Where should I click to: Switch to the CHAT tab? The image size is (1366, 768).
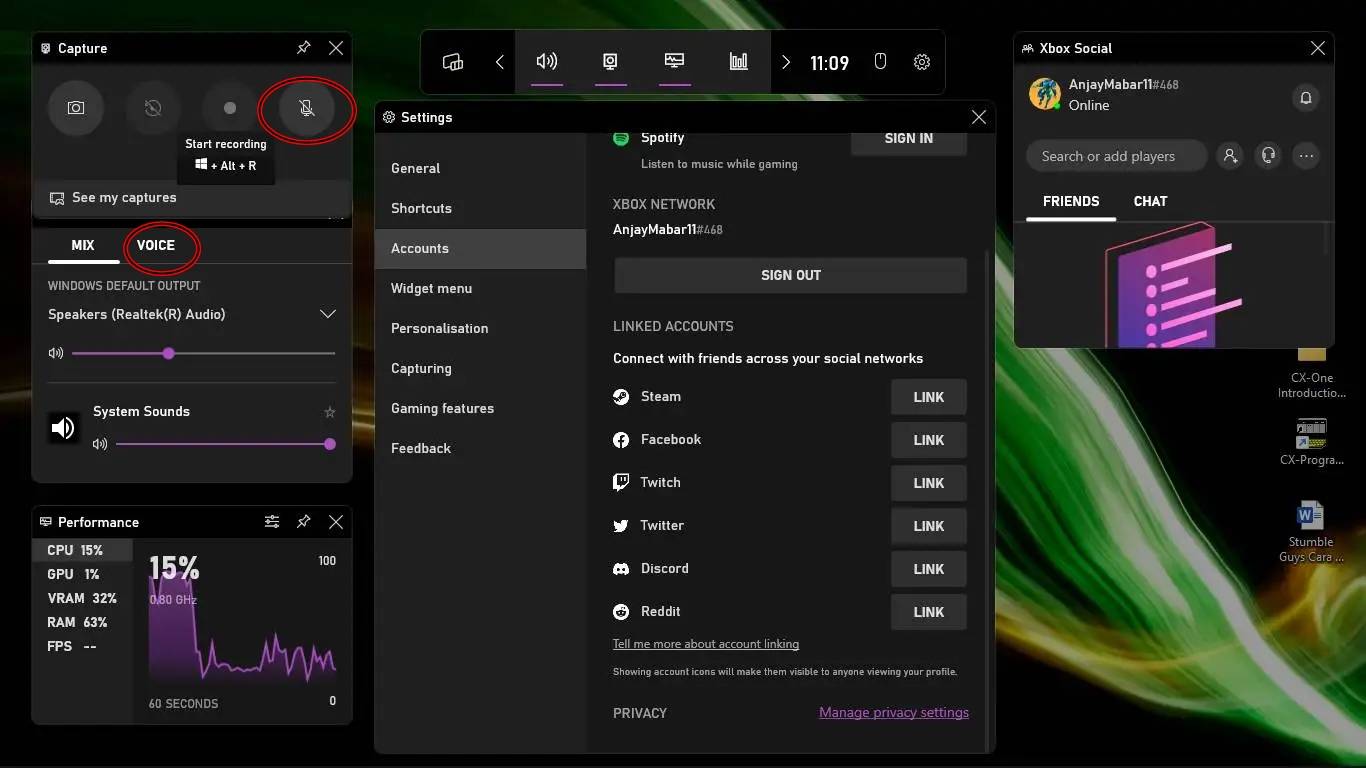pyautogui.click(x=1150, y=202)
